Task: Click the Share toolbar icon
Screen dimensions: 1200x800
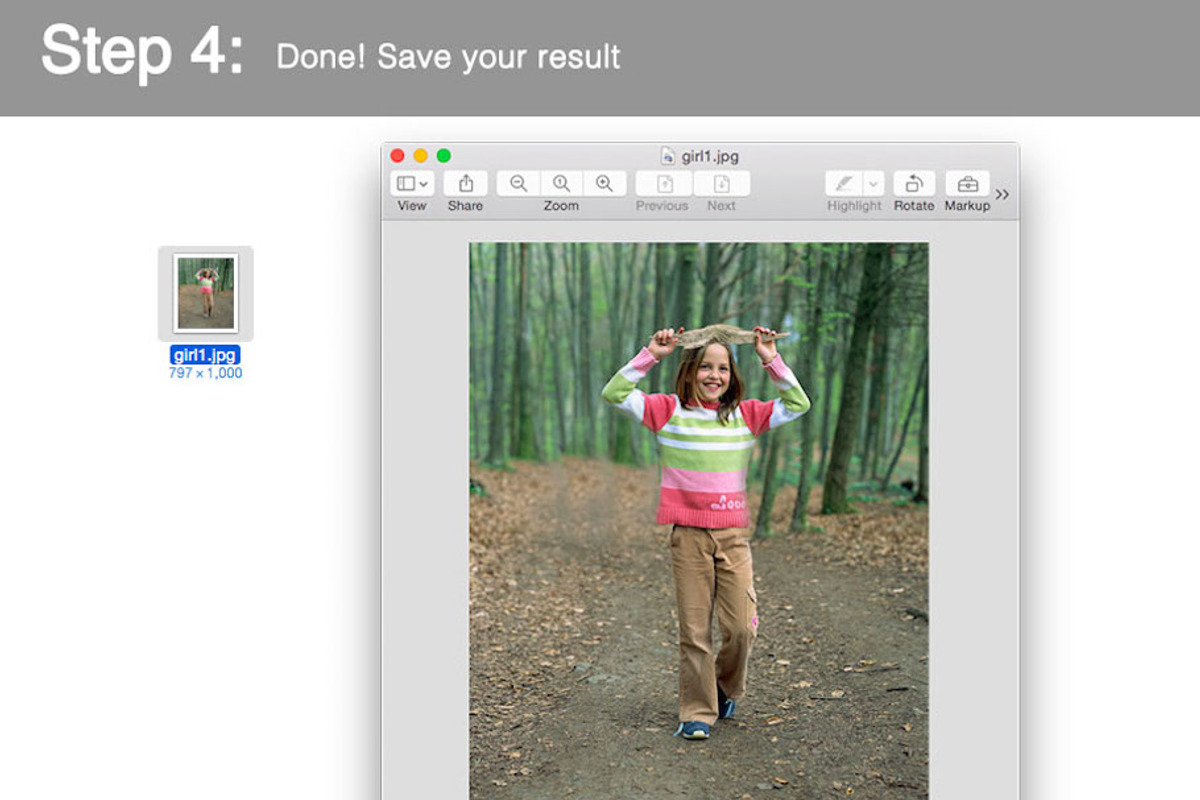Action: 465,184
